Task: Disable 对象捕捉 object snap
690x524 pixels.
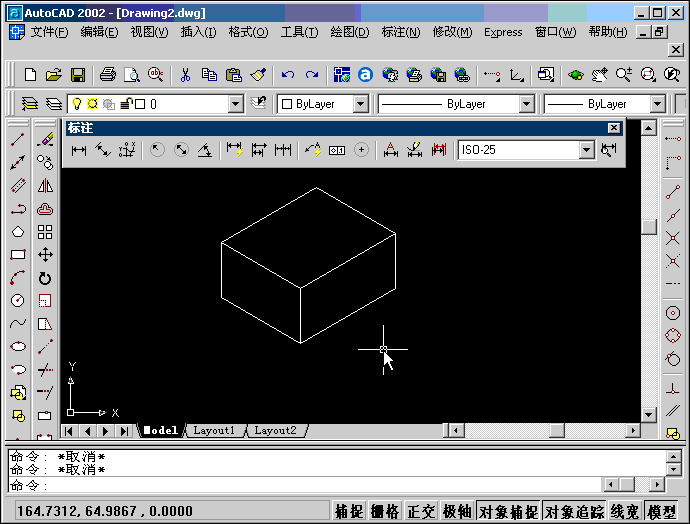Action: [509, 512]
